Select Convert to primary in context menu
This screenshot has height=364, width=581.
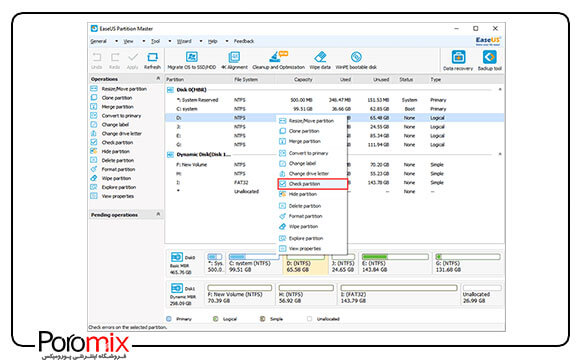312,153
